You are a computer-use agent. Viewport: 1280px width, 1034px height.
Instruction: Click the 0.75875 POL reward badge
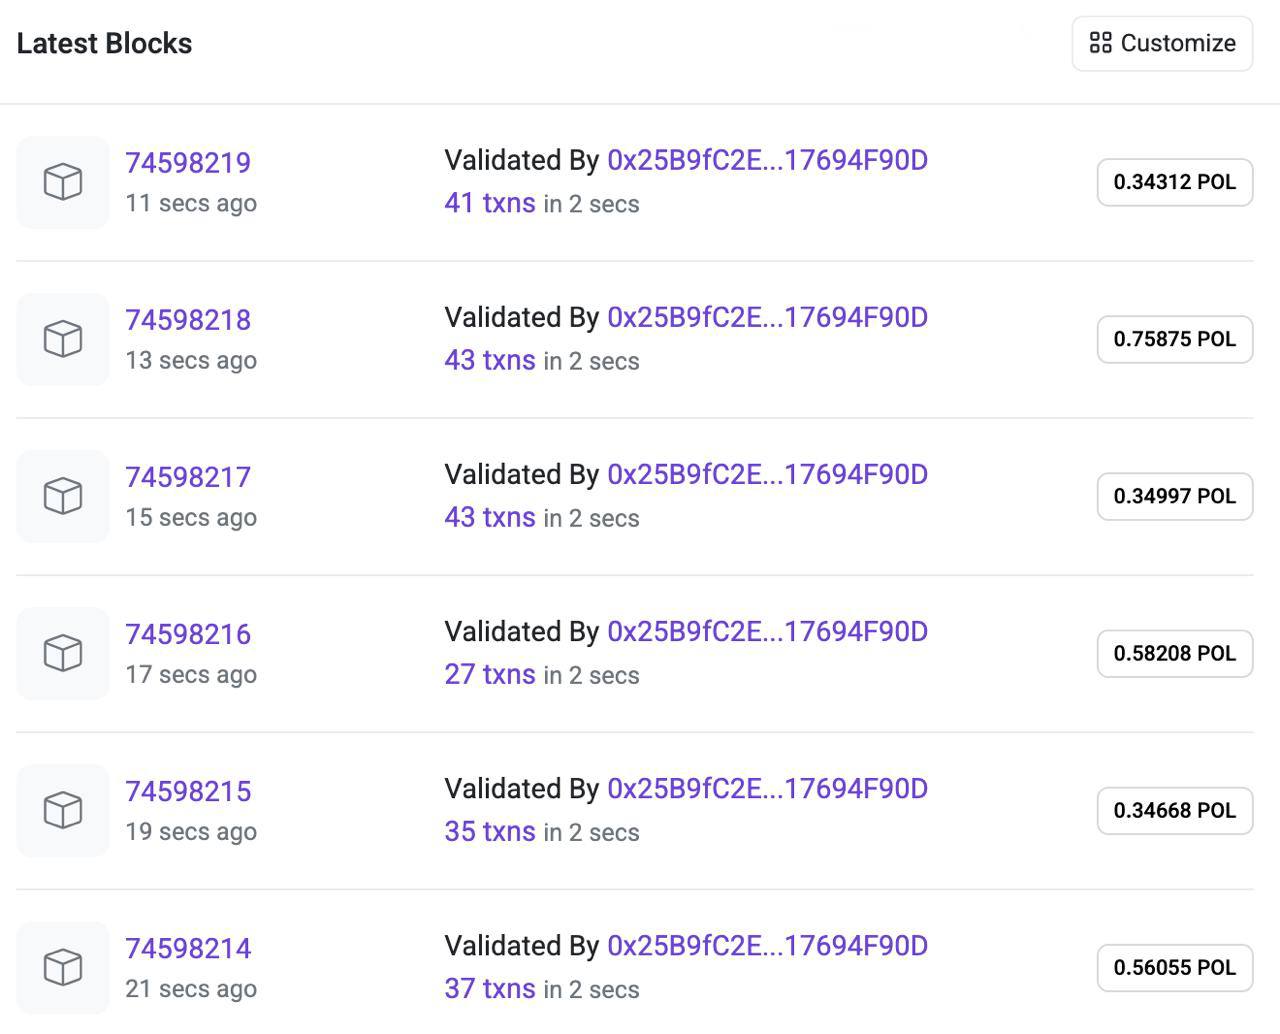pyautogui.click(x=1175, y=339)
